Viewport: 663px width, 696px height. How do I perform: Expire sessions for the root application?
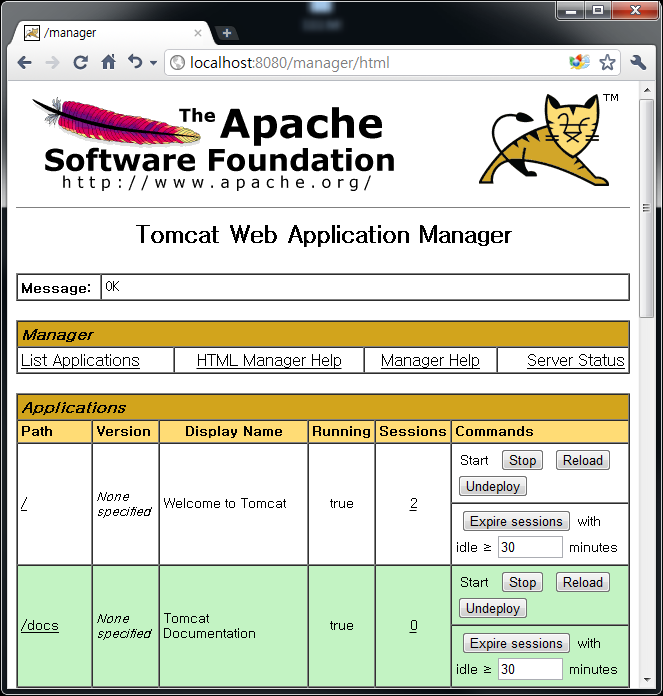pos(516,521)
